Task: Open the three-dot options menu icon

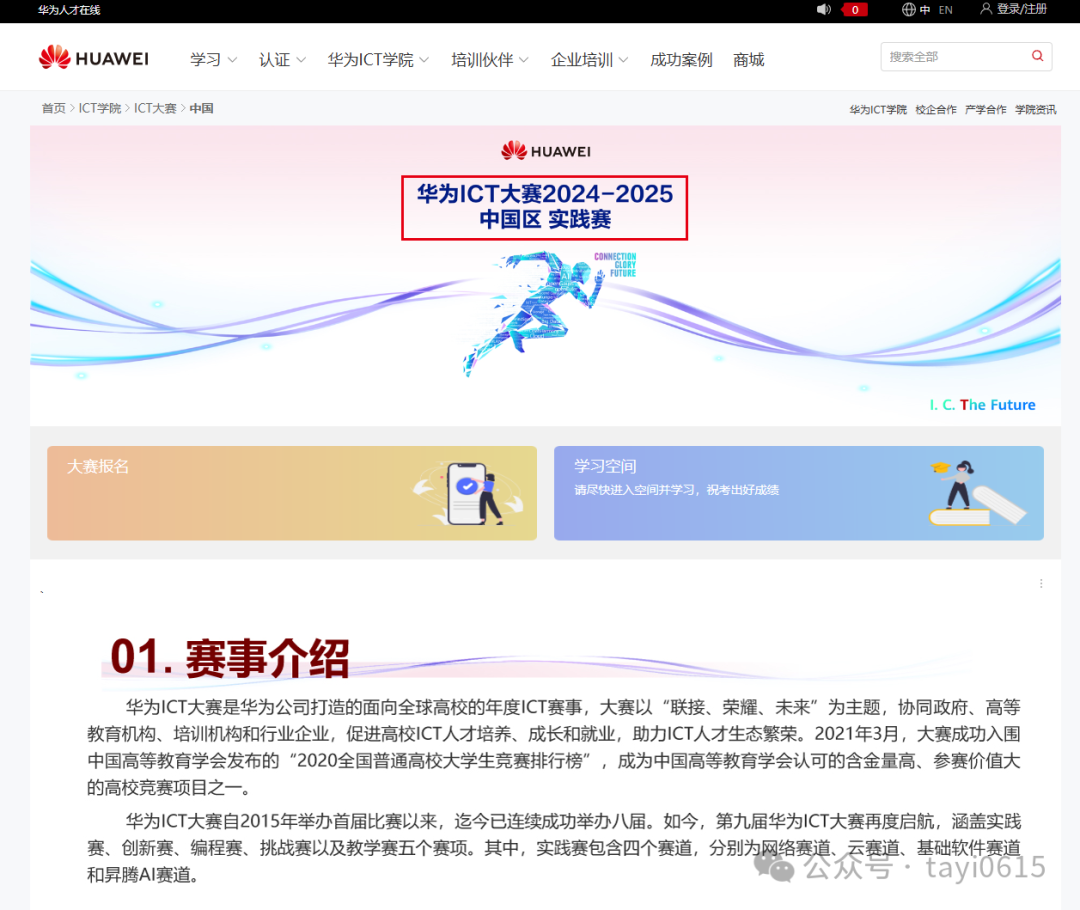Action: [1041, 583]
